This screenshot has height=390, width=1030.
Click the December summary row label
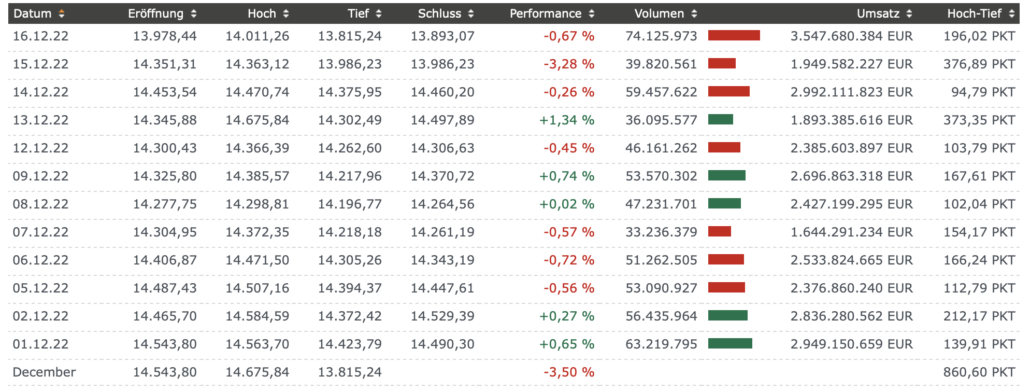pyautogui.click(x=44, y=372)
